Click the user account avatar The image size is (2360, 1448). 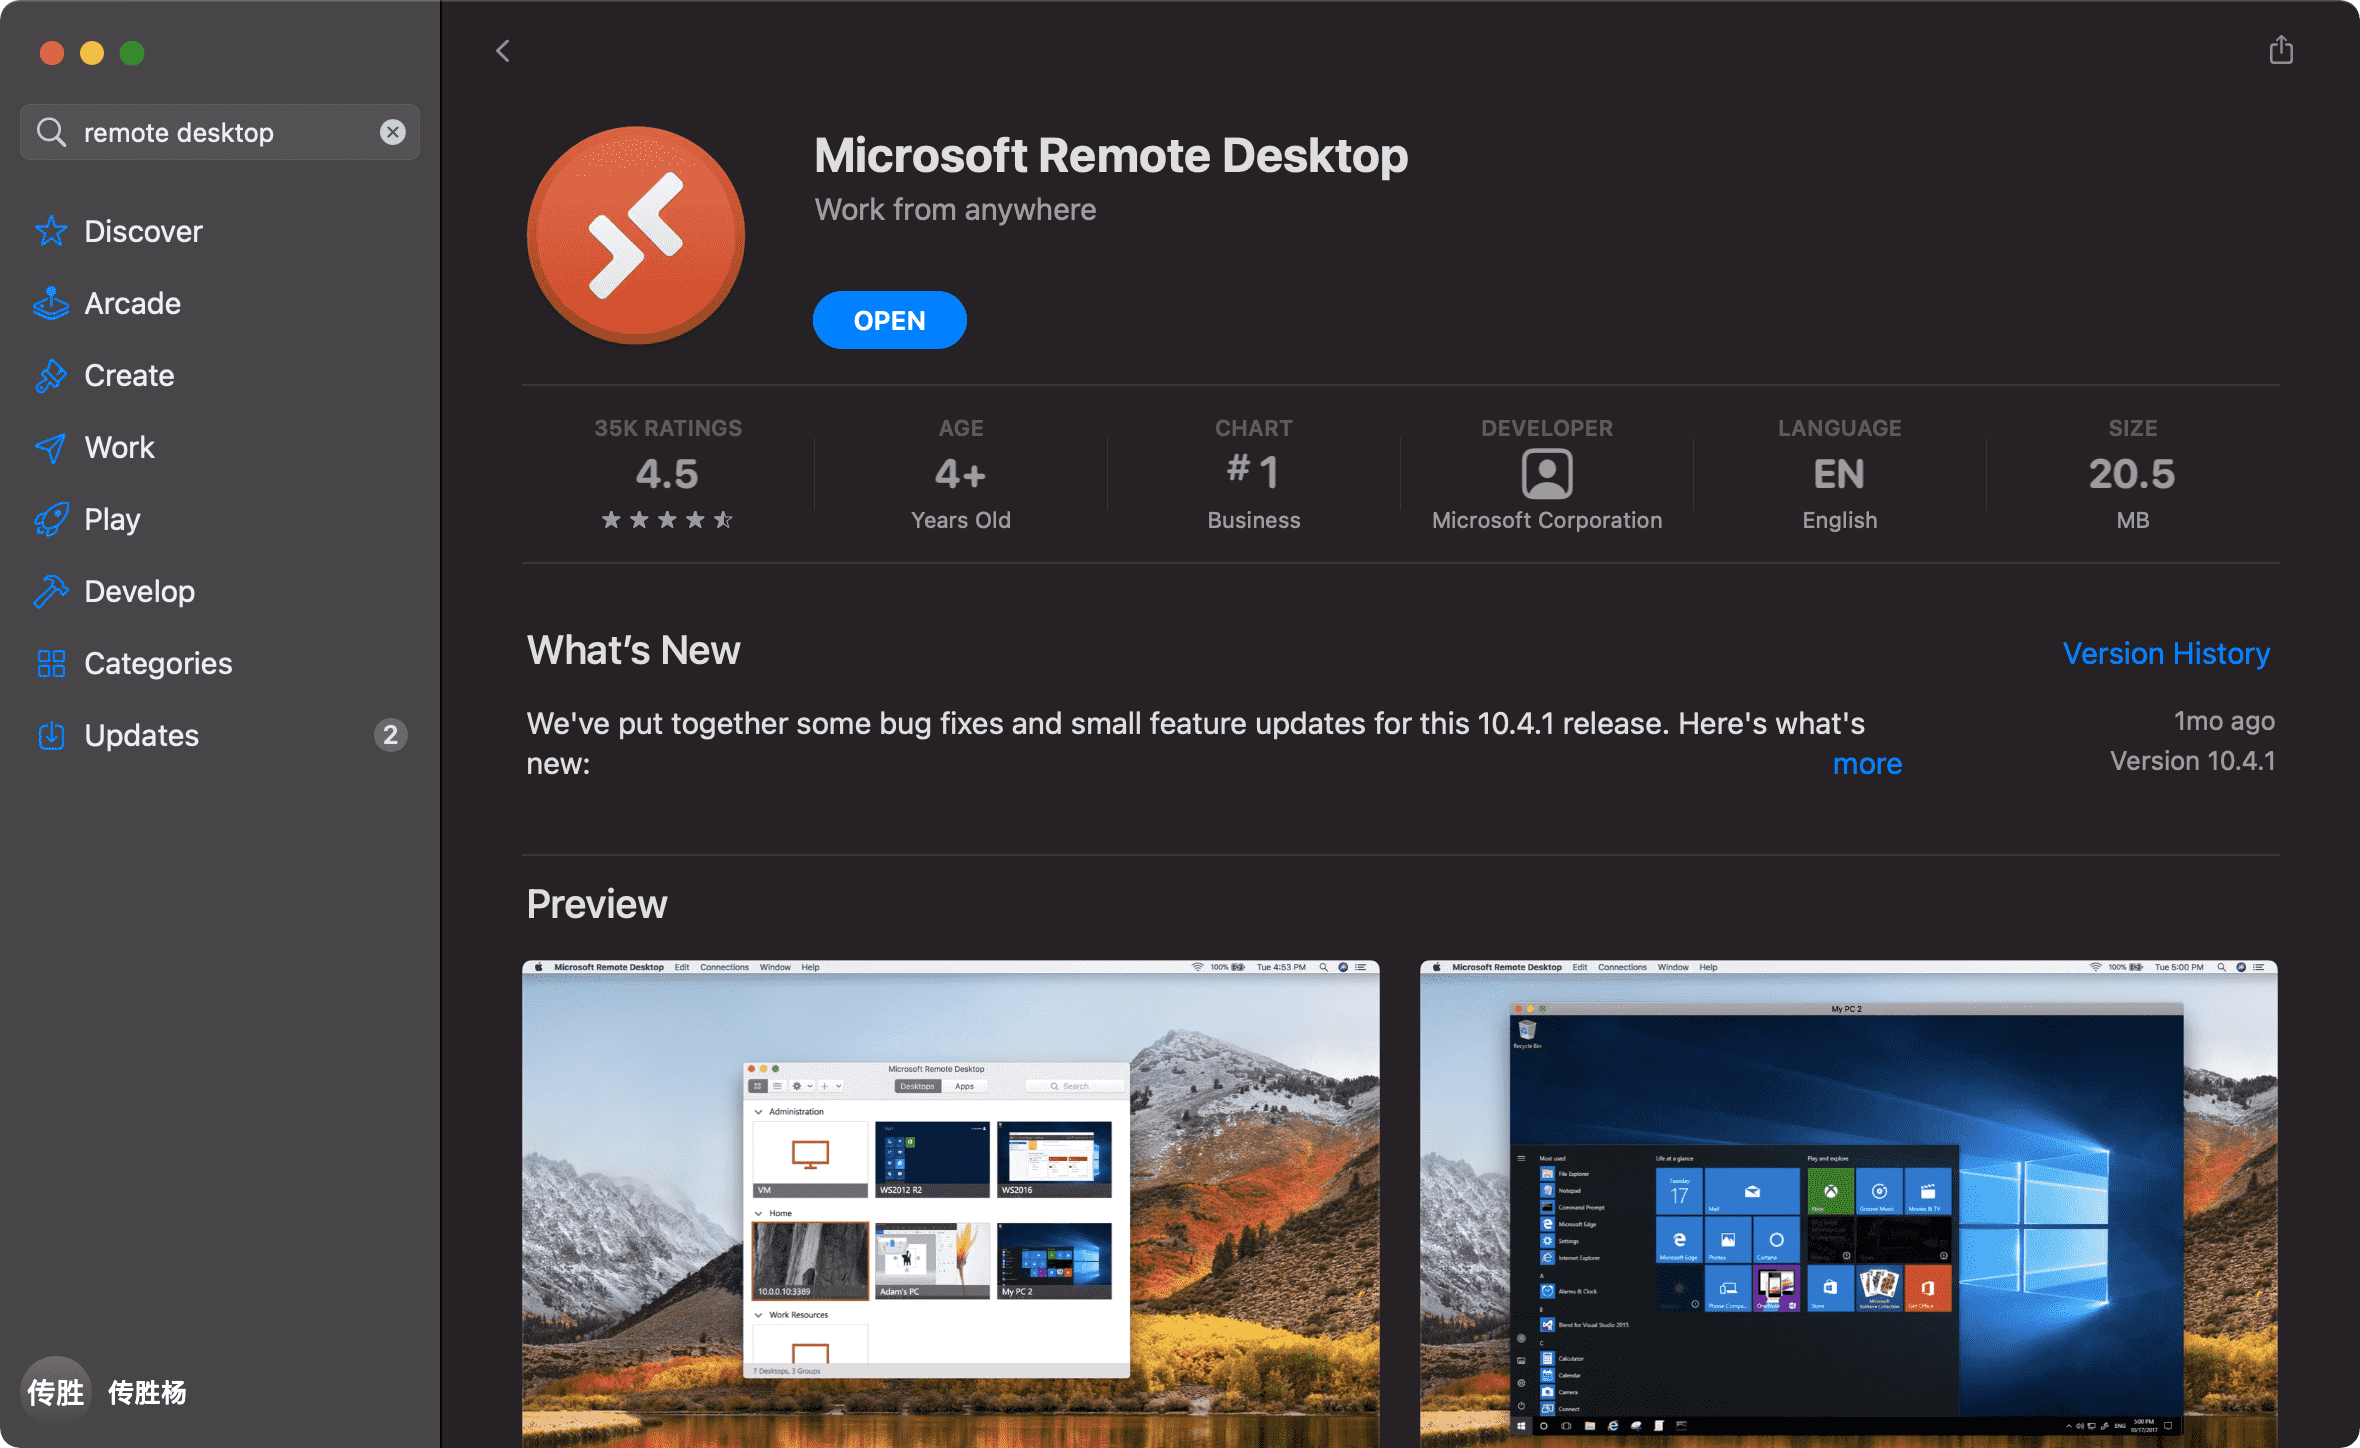tap(56, 1391)
